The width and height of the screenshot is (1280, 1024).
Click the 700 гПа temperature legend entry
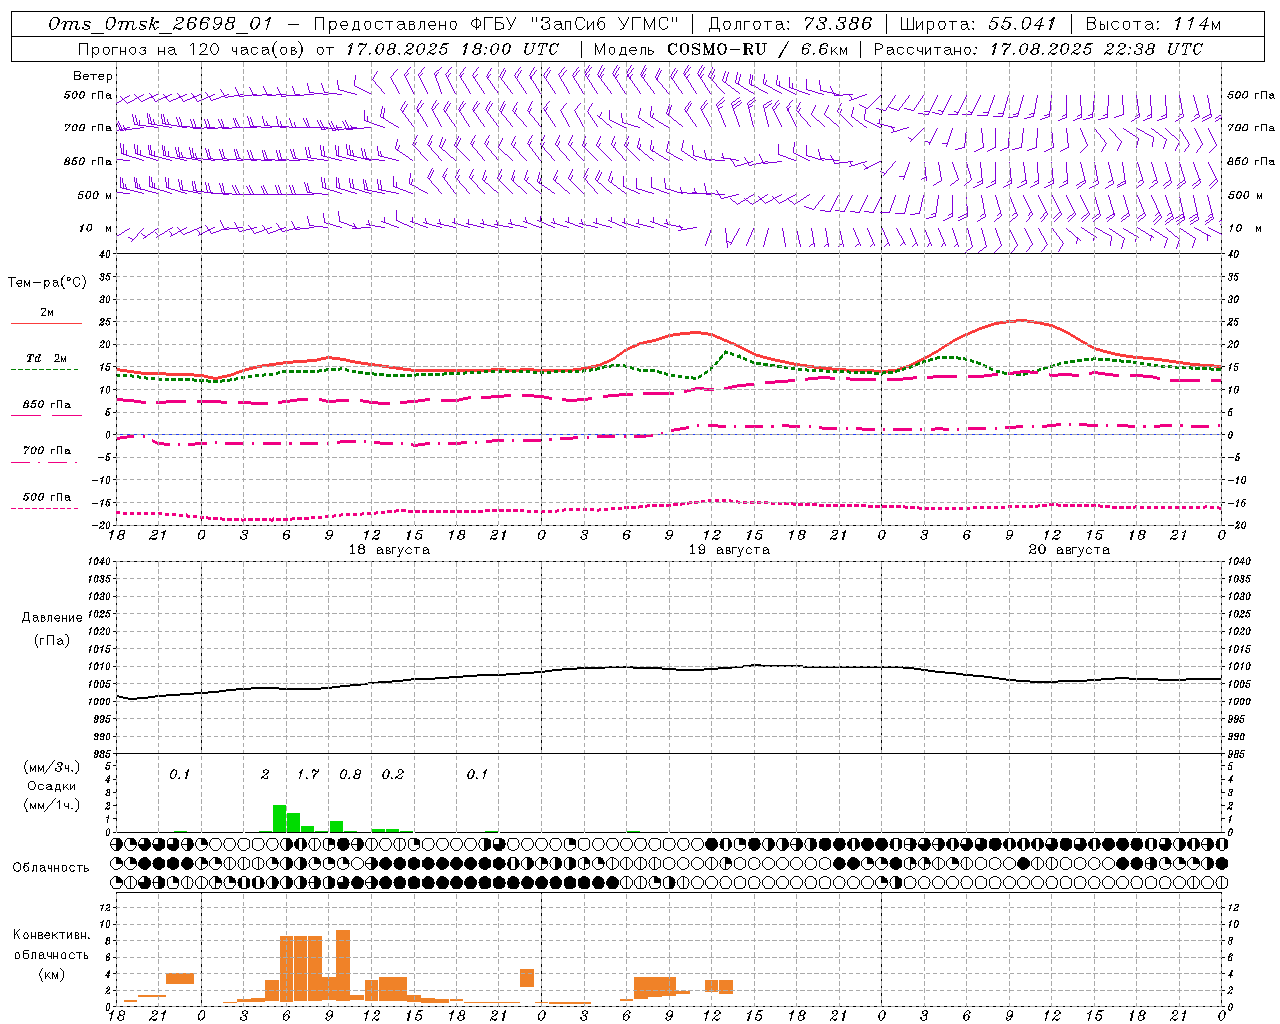pyautogui.click(x=47, y=451)
